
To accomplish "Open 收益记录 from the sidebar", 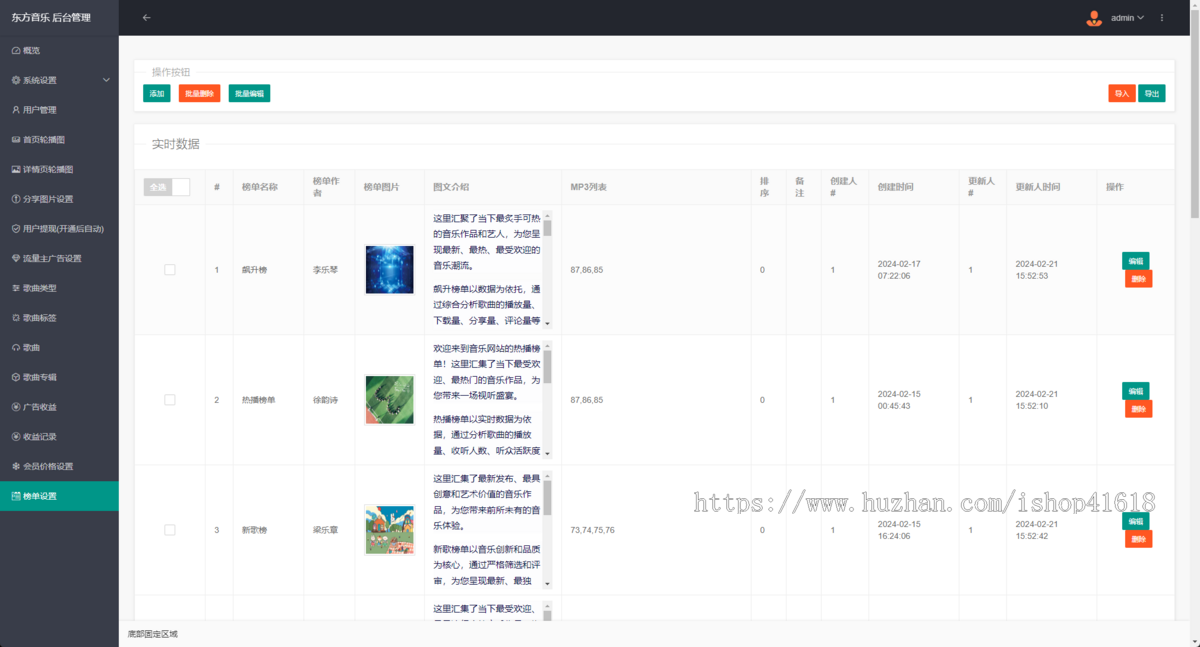I will point(59,437).
